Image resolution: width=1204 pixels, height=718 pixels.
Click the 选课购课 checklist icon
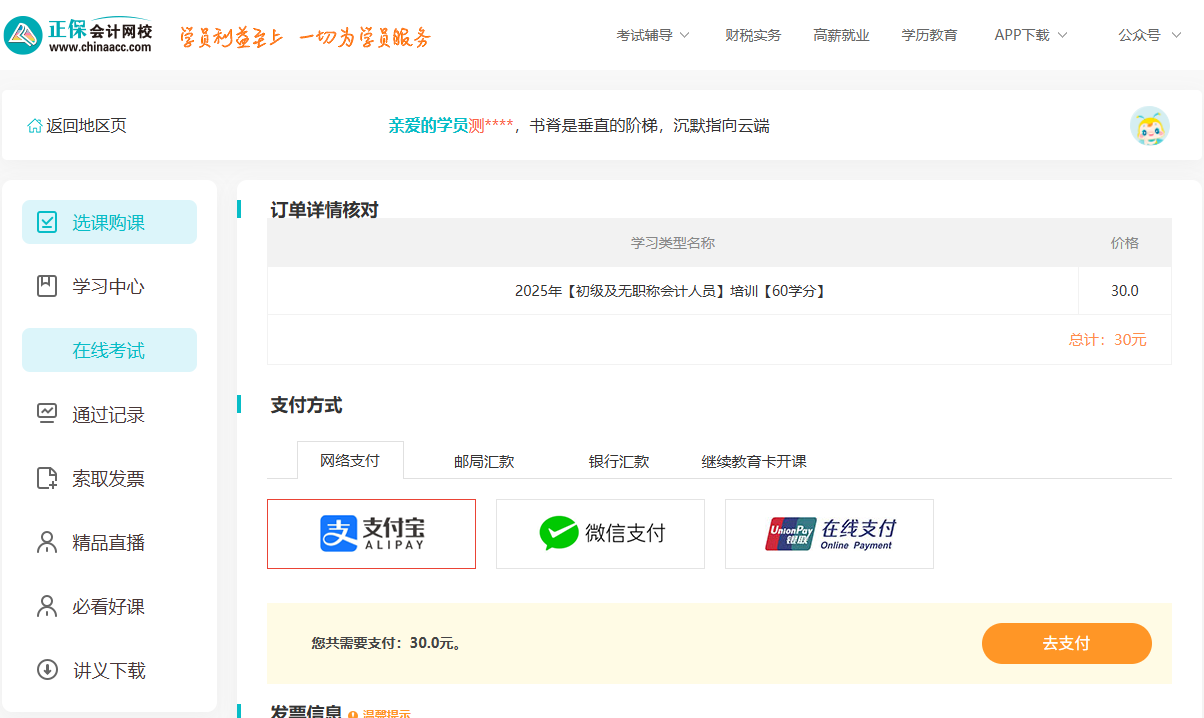(x=47, y=222)
